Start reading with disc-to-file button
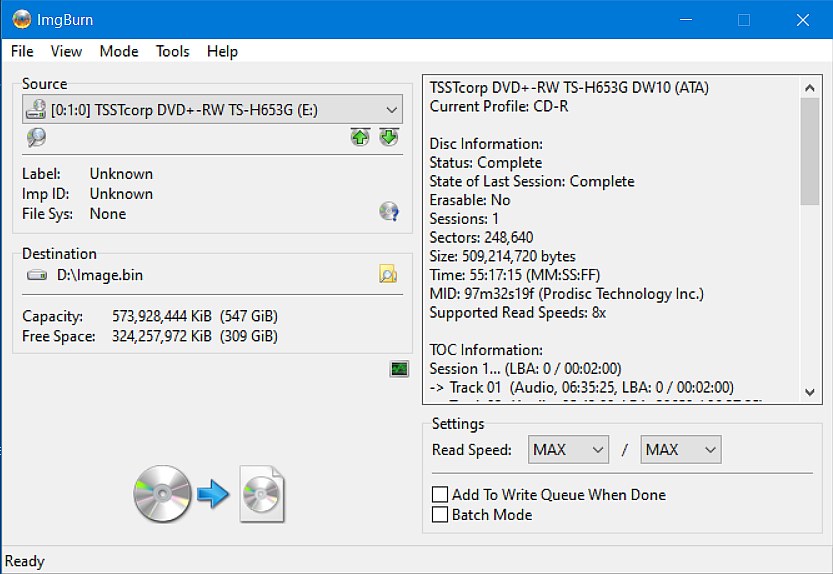833x574 pixels. 209,494
